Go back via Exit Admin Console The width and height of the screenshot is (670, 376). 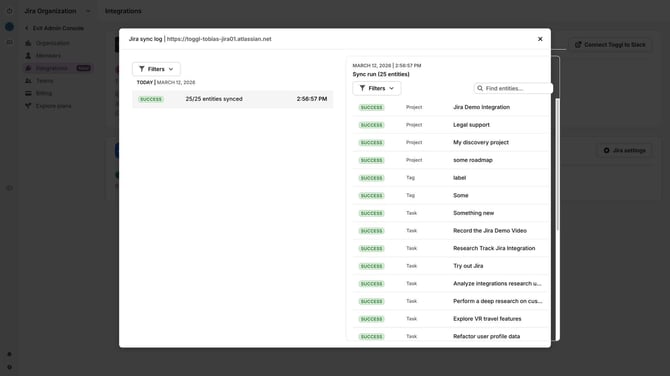tap(54, 28)
